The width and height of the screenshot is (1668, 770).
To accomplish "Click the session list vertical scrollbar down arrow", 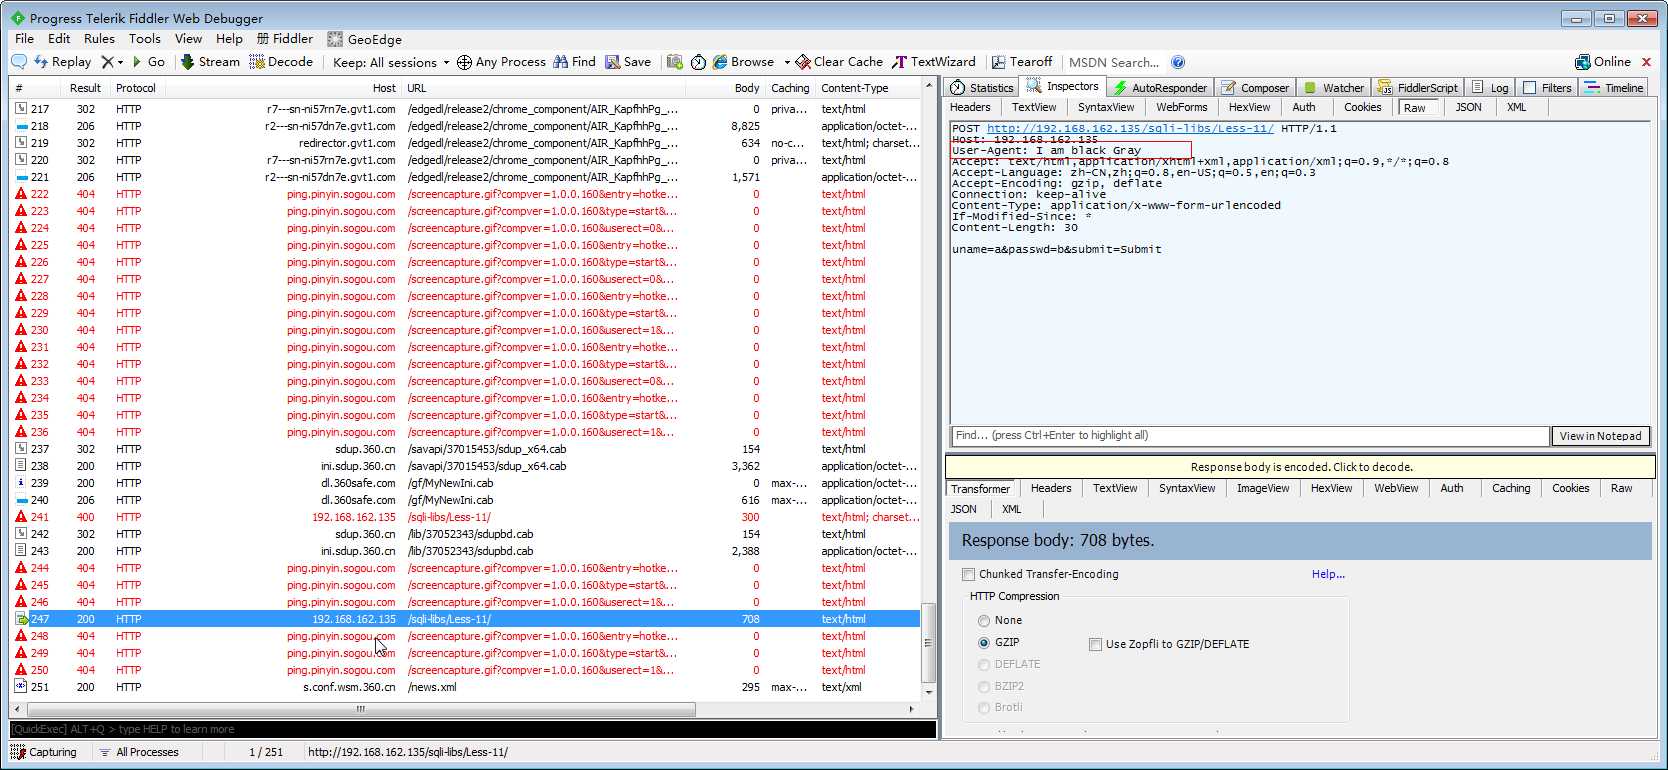I will (x=928, y=692).
